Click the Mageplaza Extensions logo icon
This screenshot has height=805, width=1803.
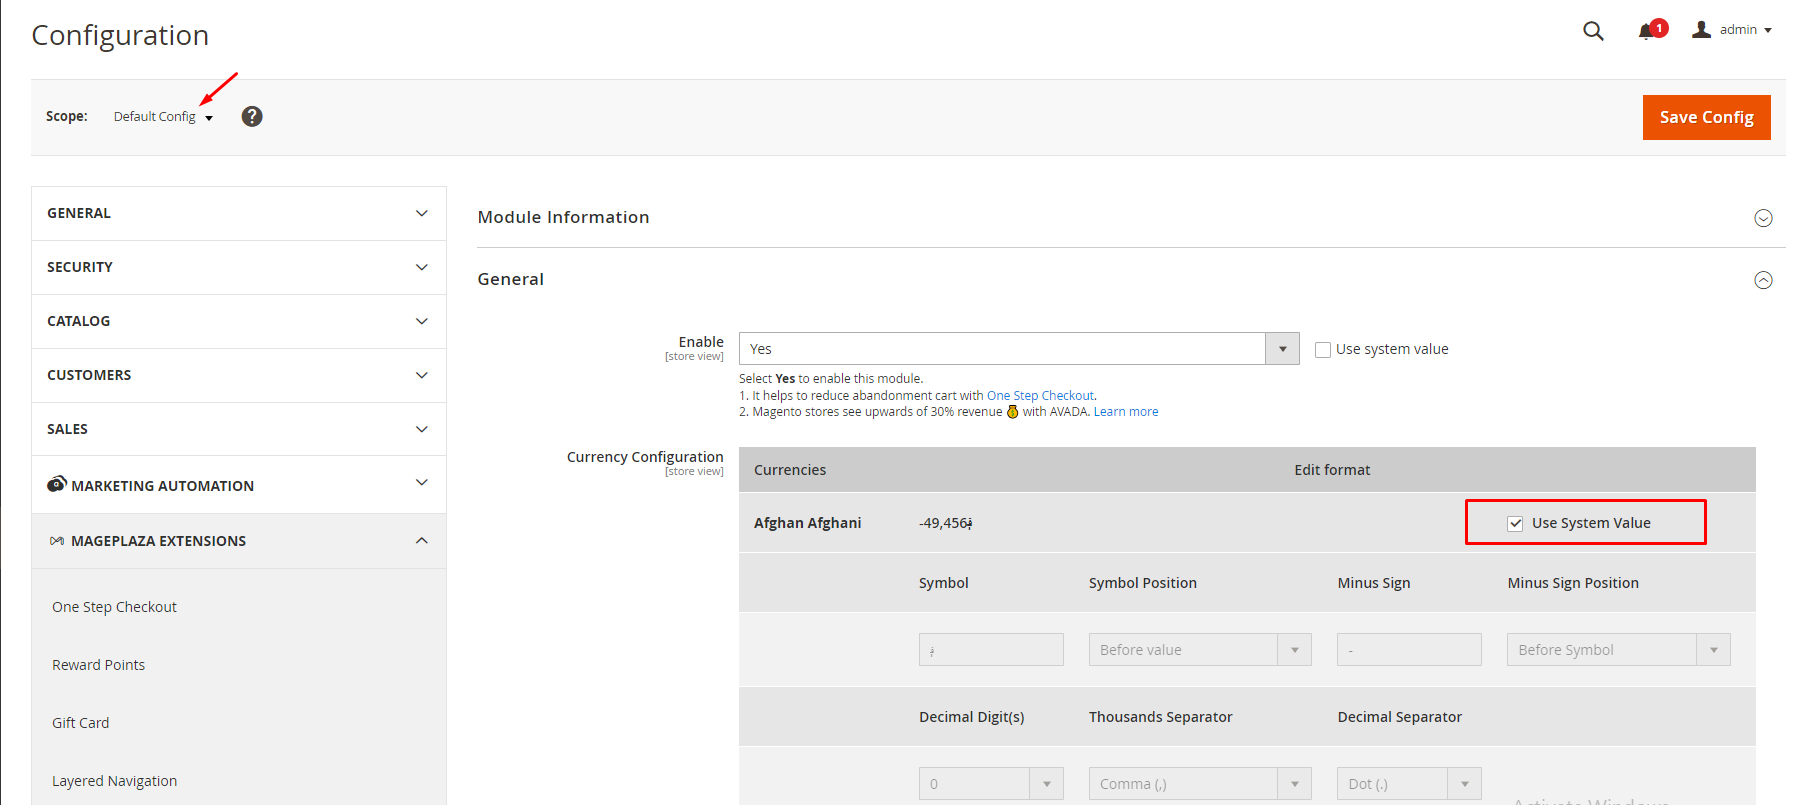pyautogui.click(x=57, y=541)
